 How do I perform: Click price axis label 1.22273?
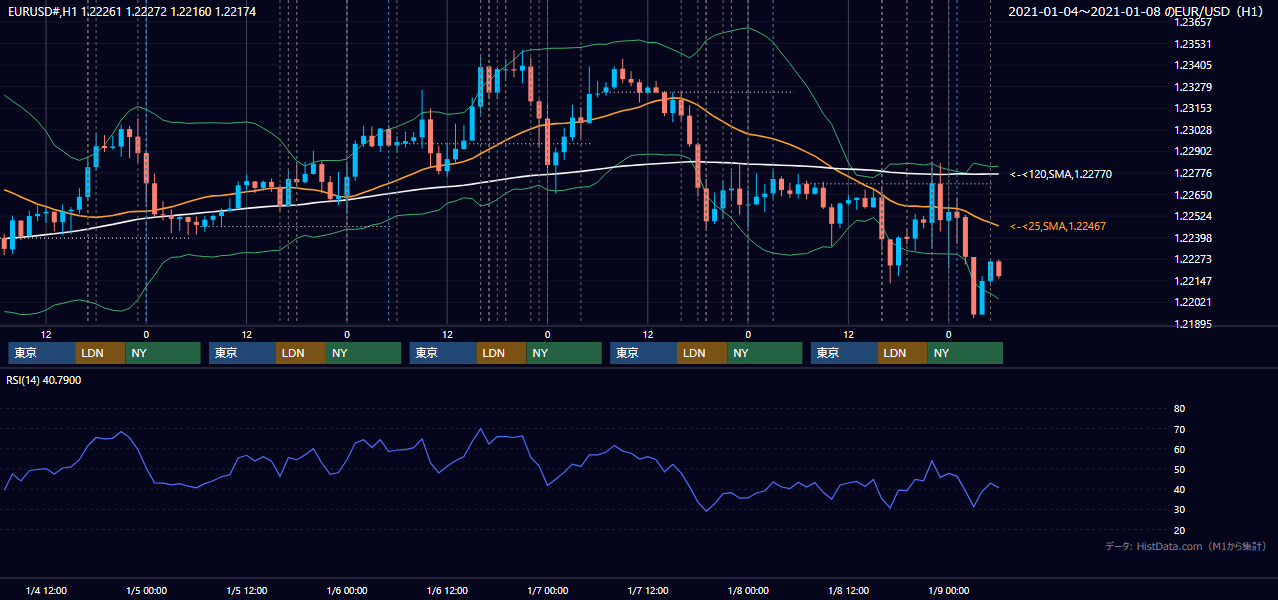point(1193,259)
